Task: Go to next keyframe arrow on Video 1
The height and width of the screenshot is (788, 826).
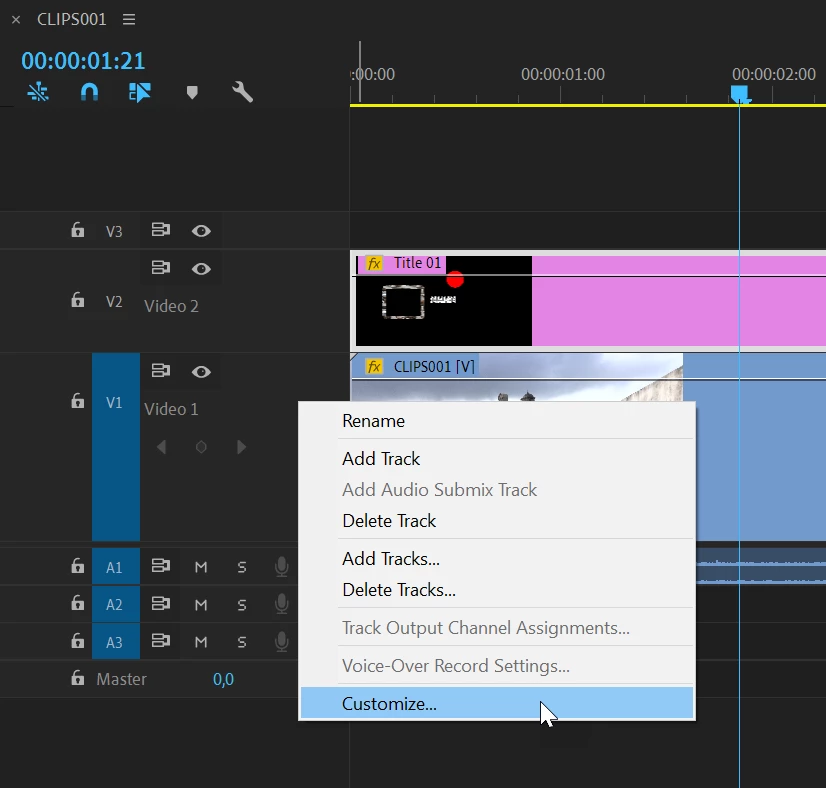Action: [x=241, y=447]
